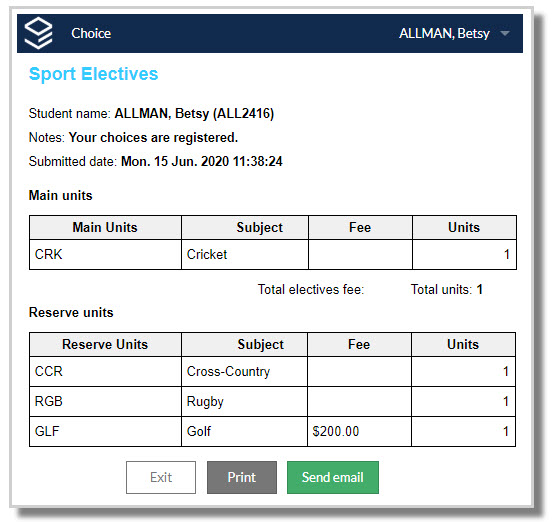
Task: Select the Sport Electives heading
Action: pos(93,74)
